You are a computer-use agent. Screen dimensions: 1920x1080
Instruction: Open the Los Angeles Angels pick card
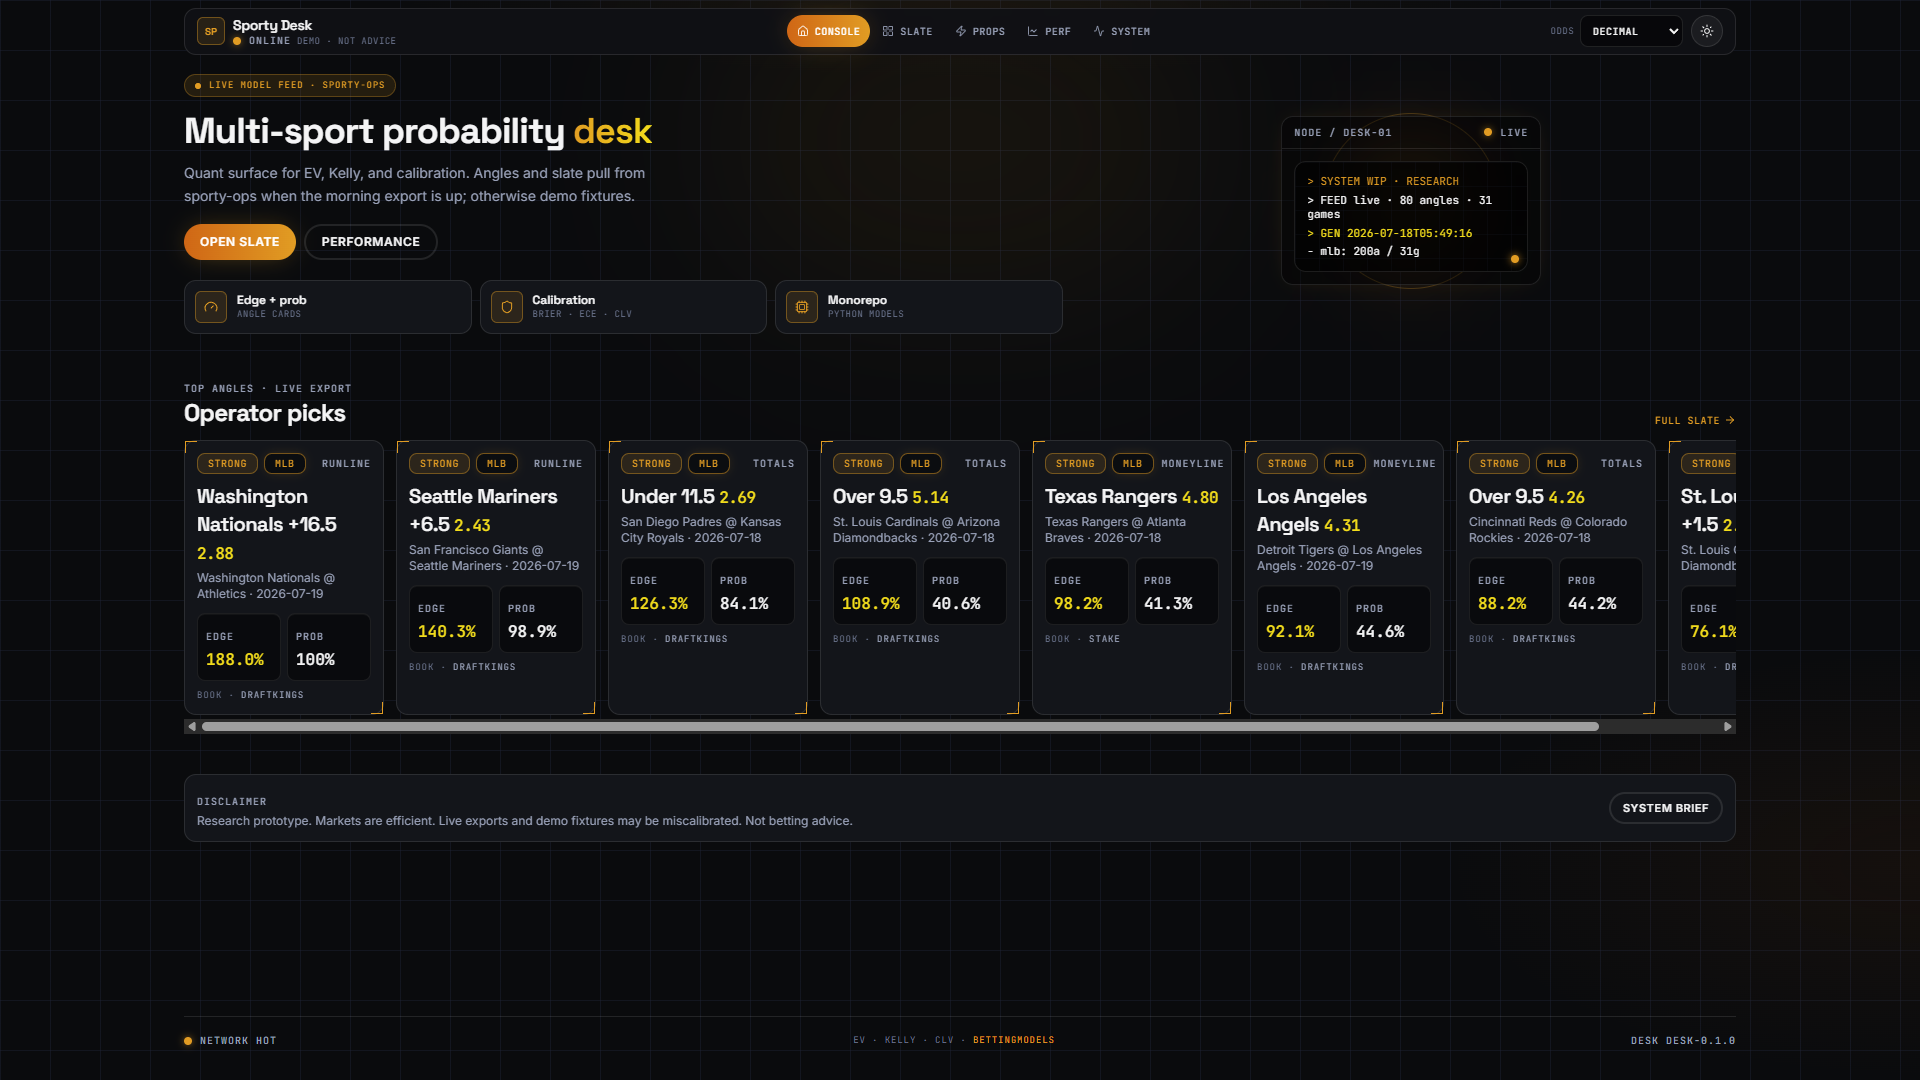click(1344, 577)
